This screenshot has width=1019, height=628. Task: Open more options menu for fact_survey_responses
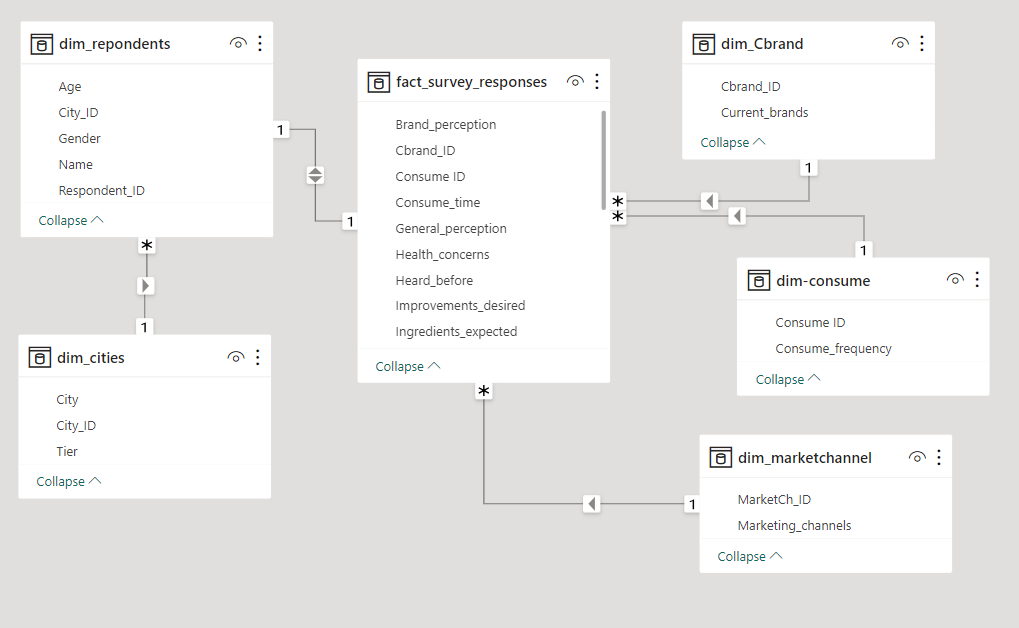(x=597, y=82)
